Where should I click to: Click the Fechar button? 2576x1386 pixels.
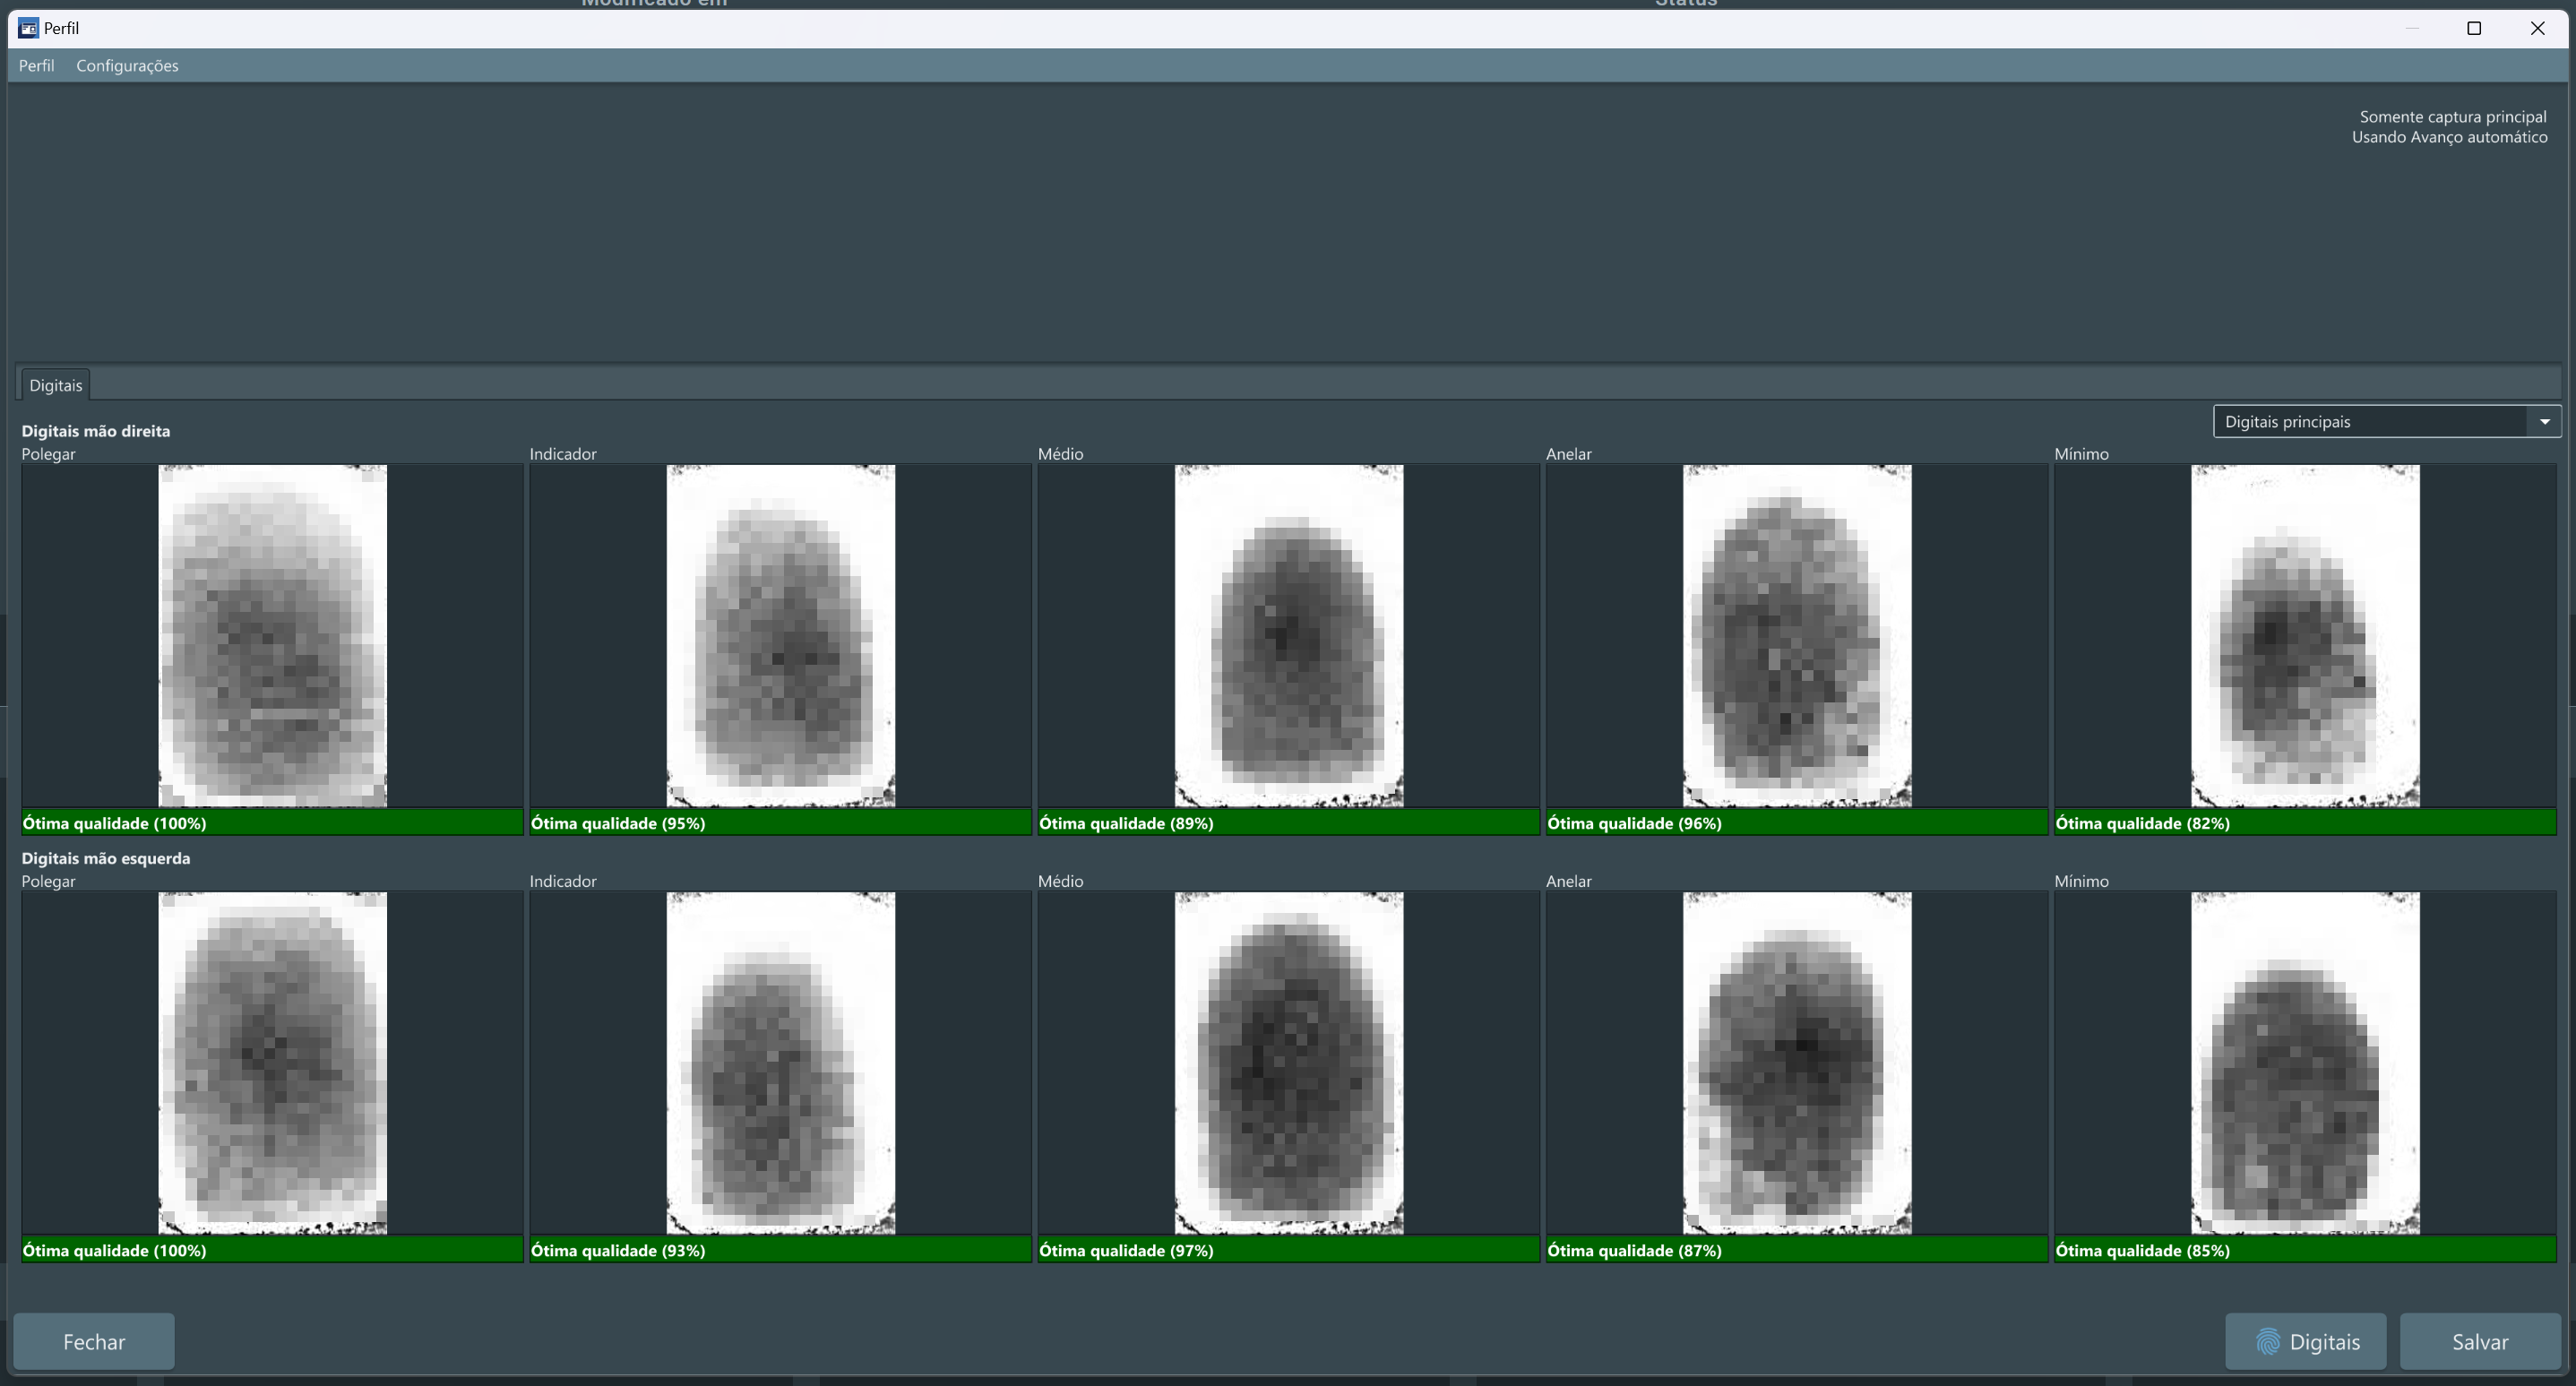[x=94, y=1341]
